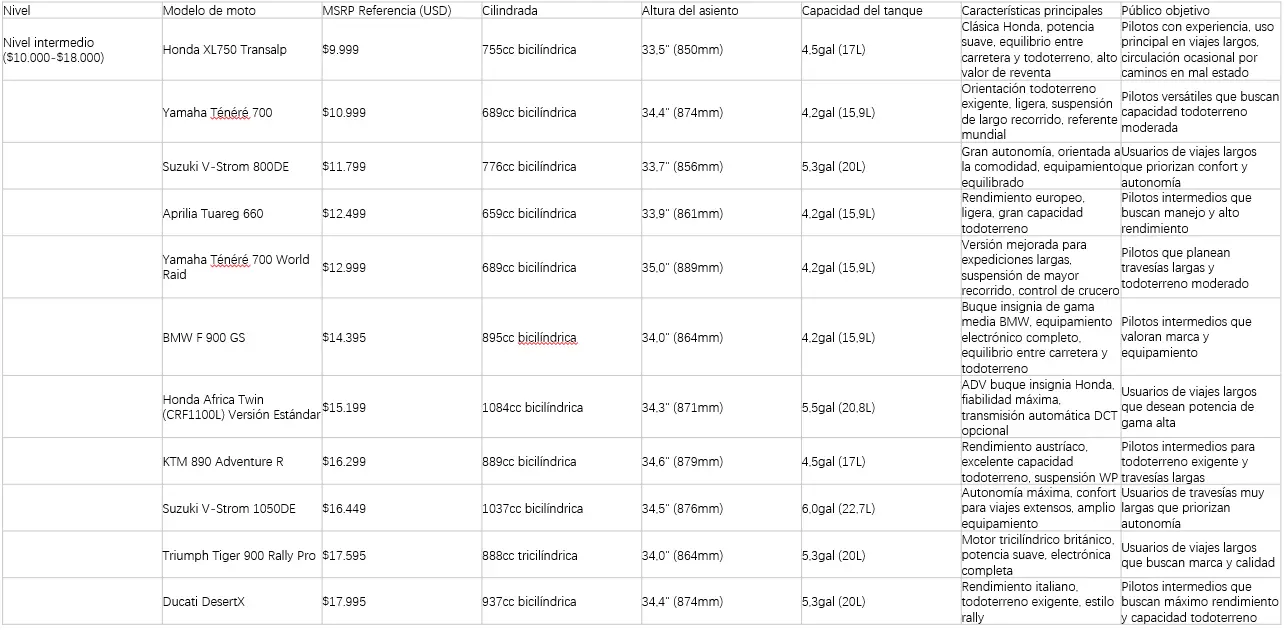Select the Cilindrada column header
The height and width of the screenshot is (630, 1286).
560,10
